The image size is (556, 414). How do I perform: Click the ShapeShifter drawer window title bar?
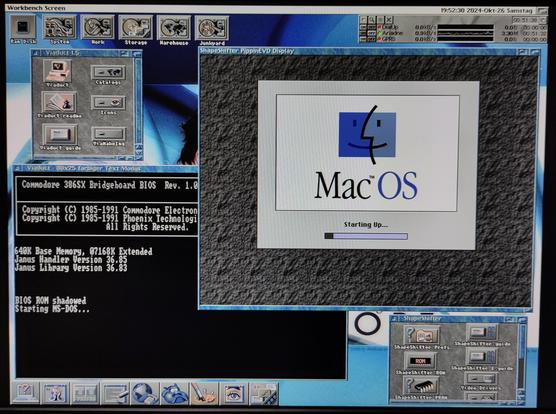458,319
